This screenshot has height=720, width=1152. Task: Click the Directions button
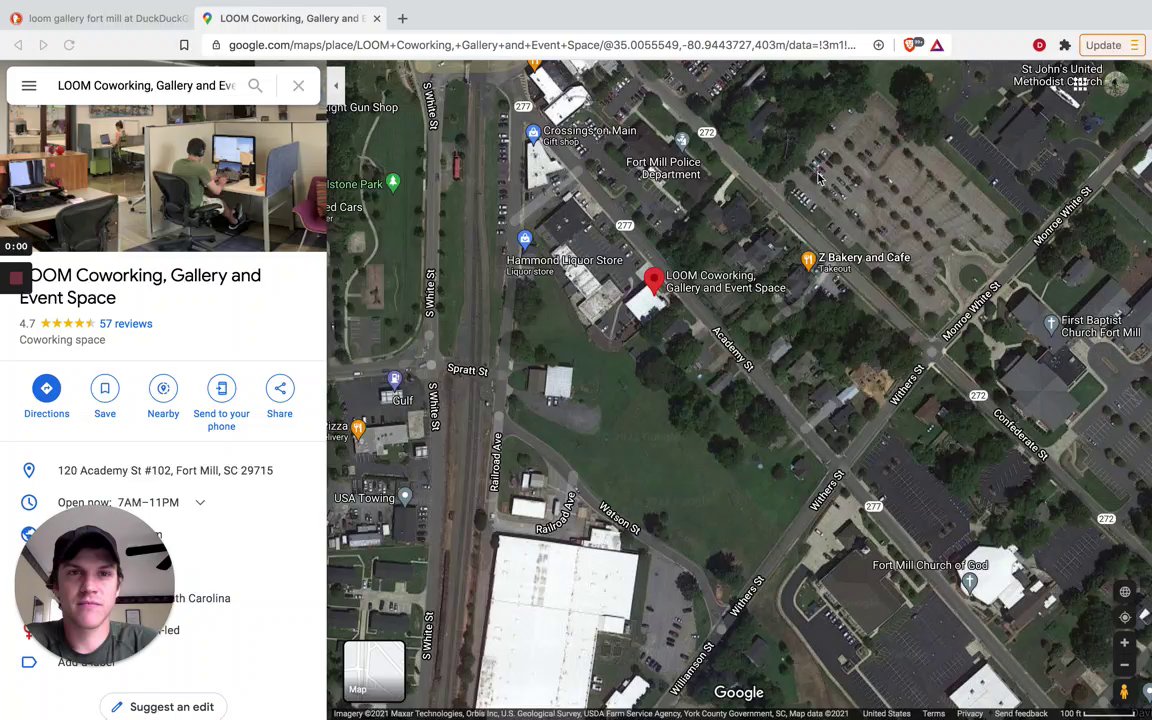pyautogui.click(x=46, y=388)
